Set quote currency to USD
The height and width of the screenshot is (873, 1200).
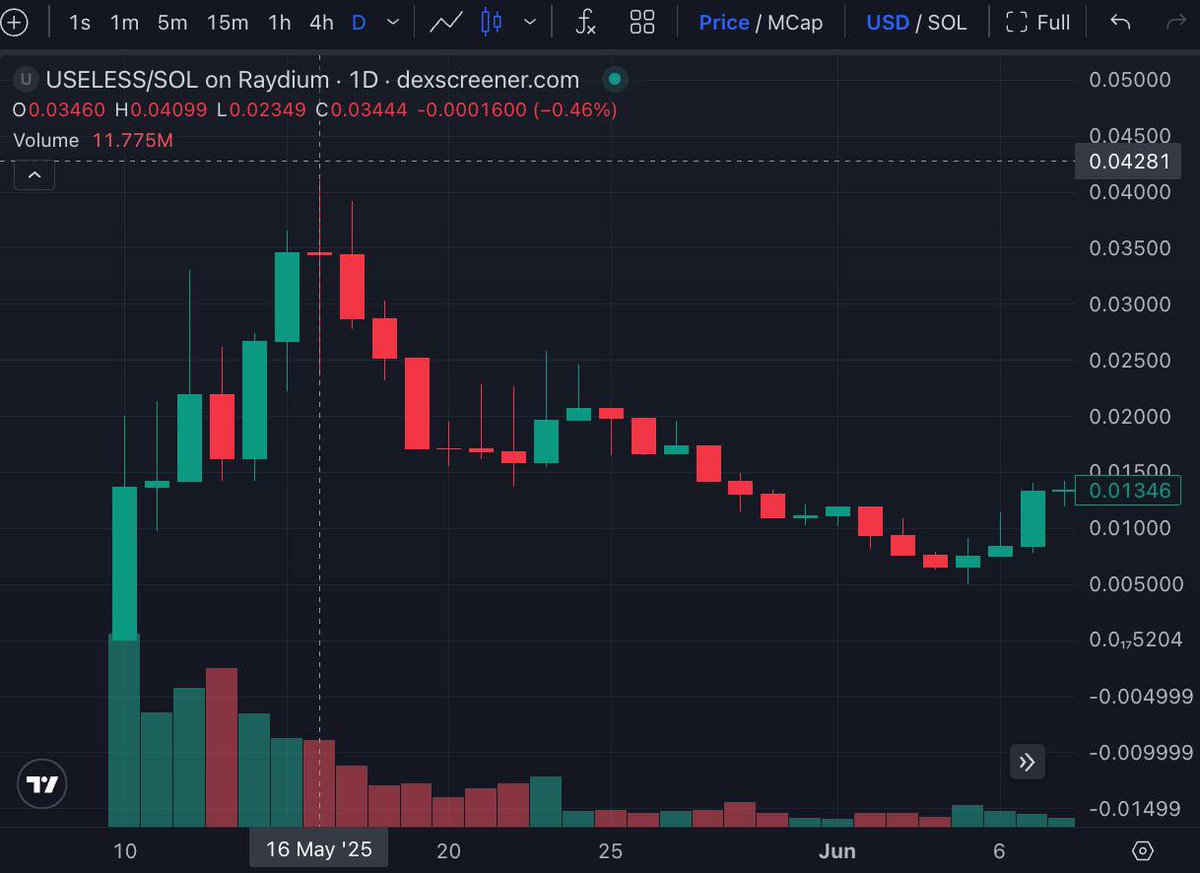pos(887,22)
